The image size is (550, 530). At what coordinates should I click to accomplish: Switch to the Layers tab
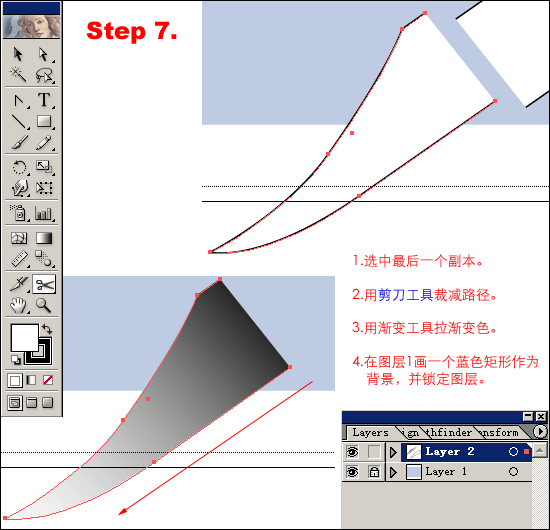(370, 432)
